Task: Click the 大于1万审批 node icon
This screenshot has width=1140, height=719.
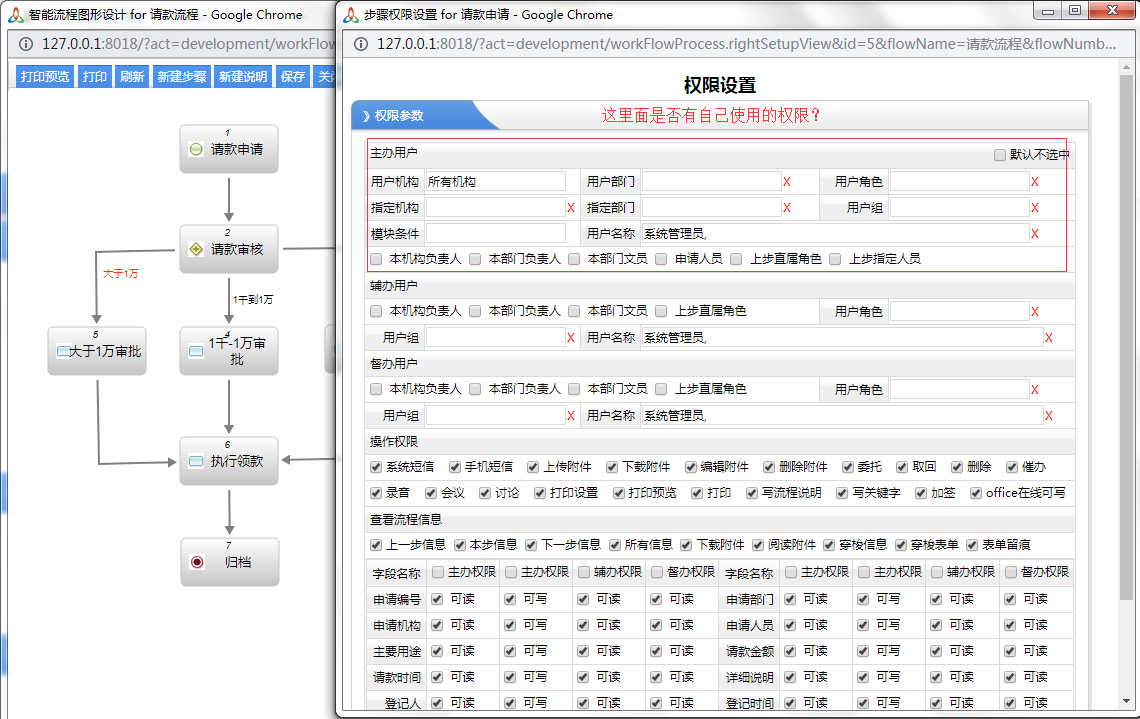Action: [63, 352]
